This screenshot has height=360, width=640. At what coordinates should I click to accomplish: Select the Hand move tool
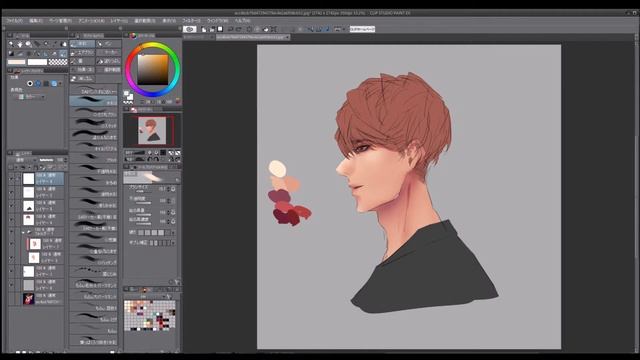tap(20, 44)
